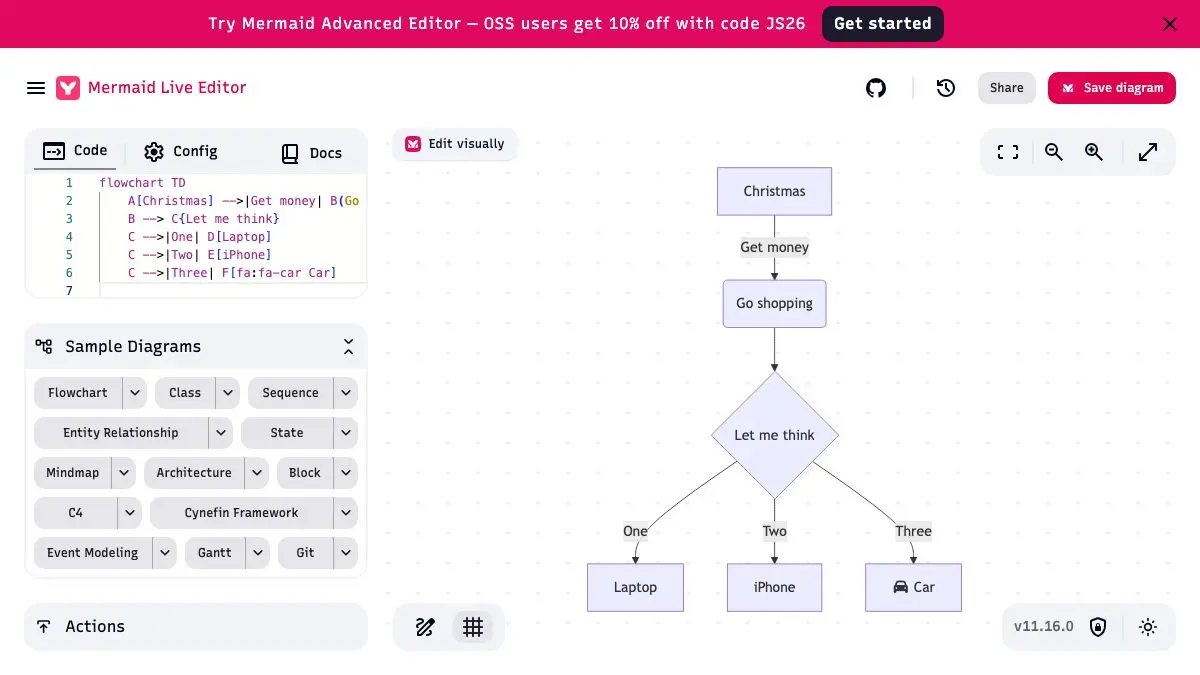Insert C4 sample diagram

76,513
